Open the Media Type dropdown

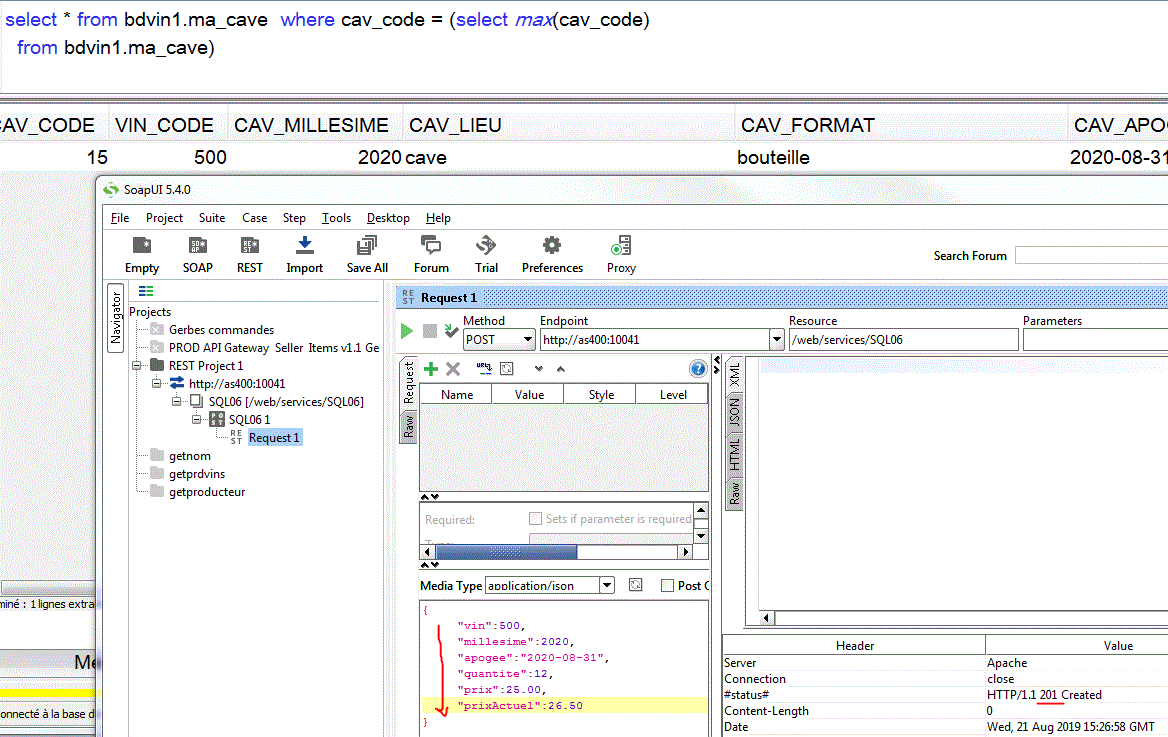click(x=607, y=585)
